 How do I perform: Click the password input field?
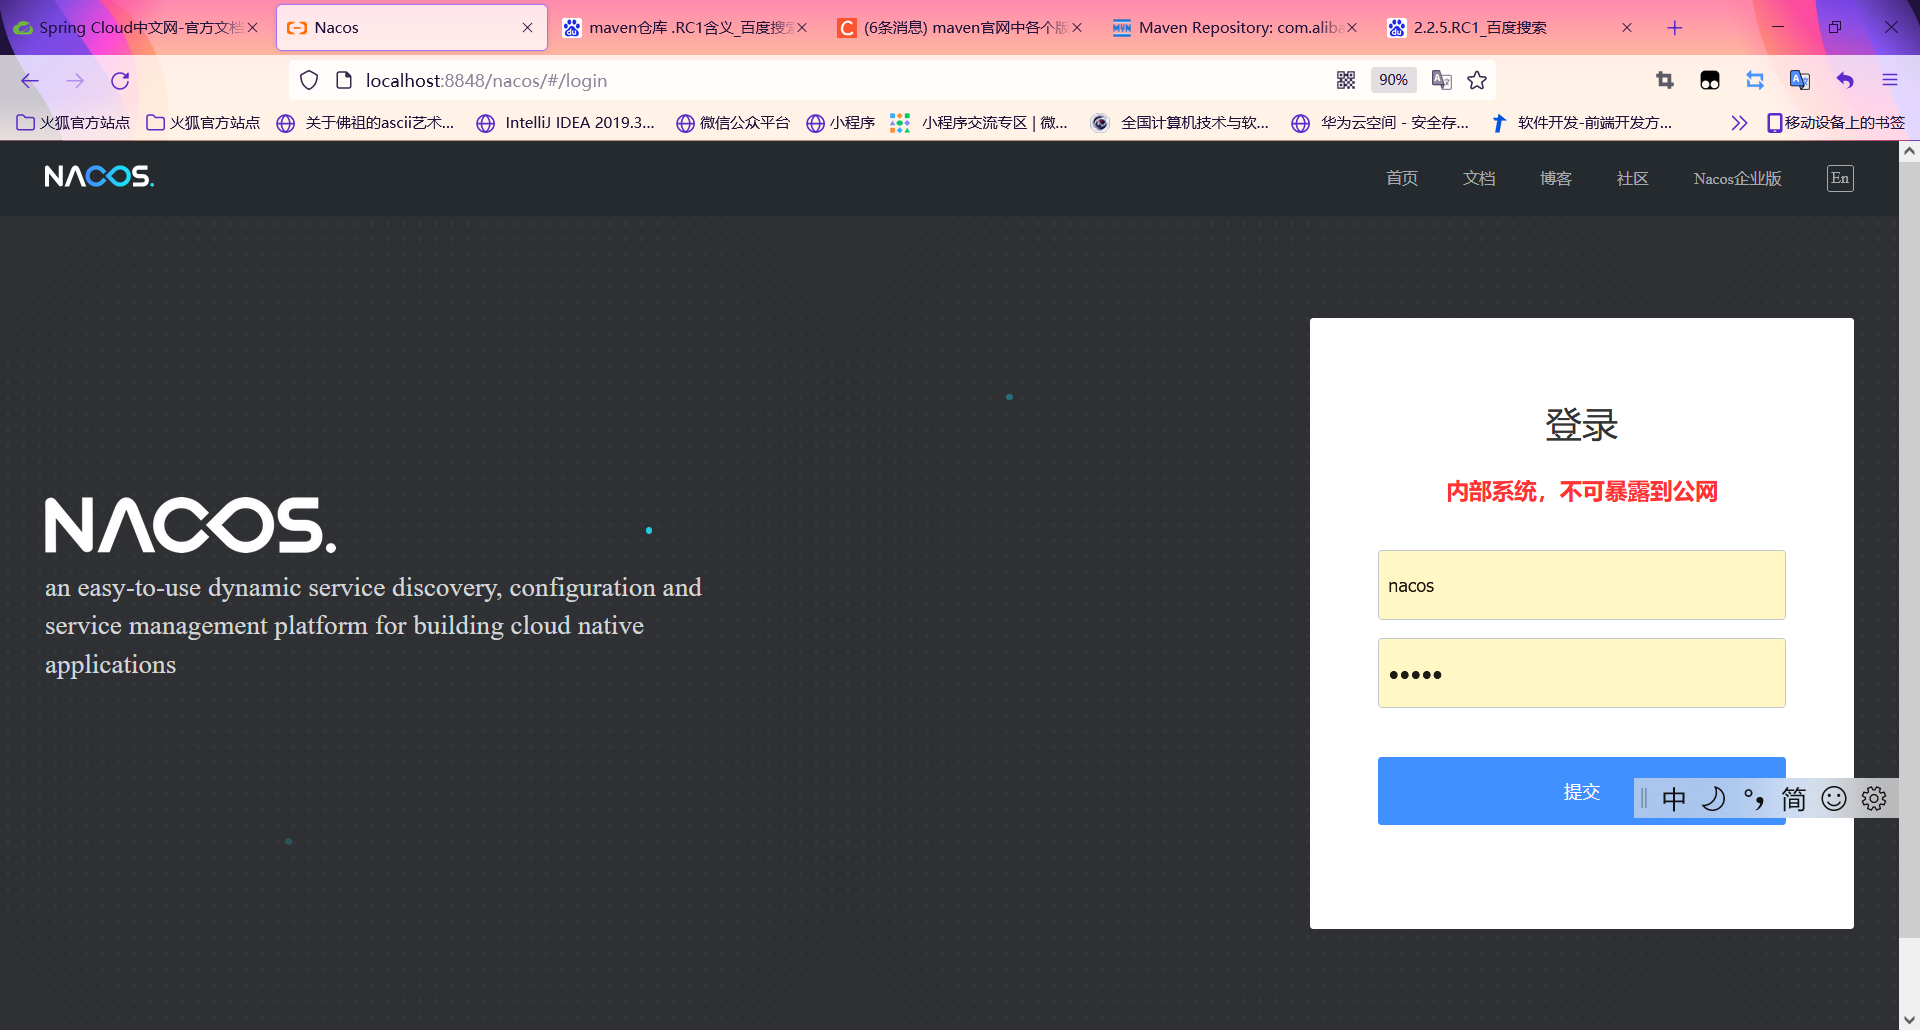click(1582, 673)
